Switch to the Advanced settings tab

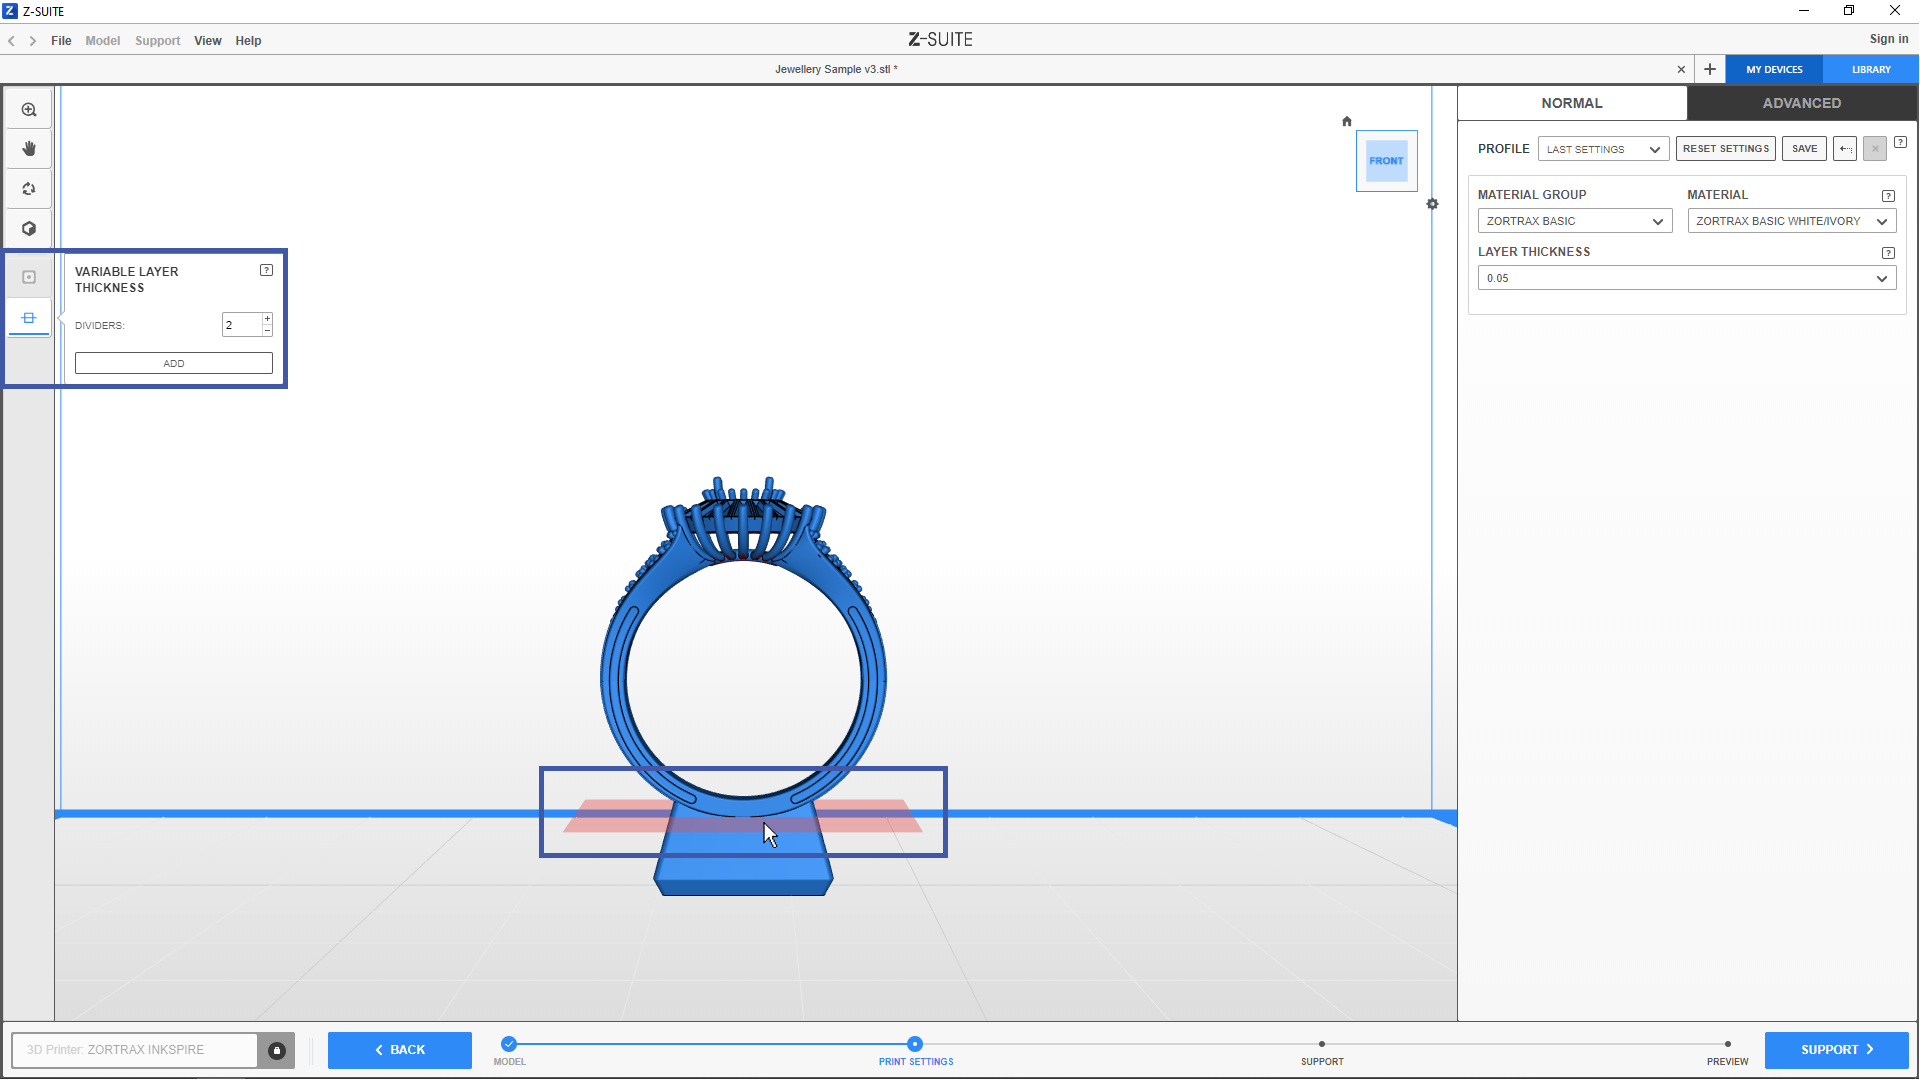[1801, 103]
